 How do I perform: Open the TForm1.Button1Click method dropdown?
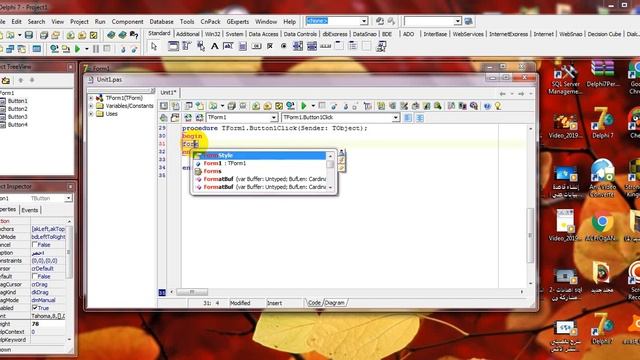[395, 118]
